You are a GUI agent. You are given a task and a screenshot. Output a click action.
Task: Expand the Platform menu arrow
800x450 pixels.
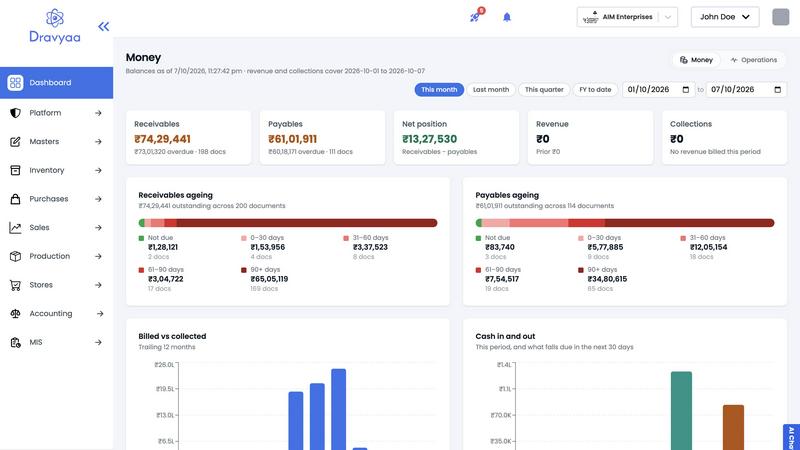[x=98, y=113]
